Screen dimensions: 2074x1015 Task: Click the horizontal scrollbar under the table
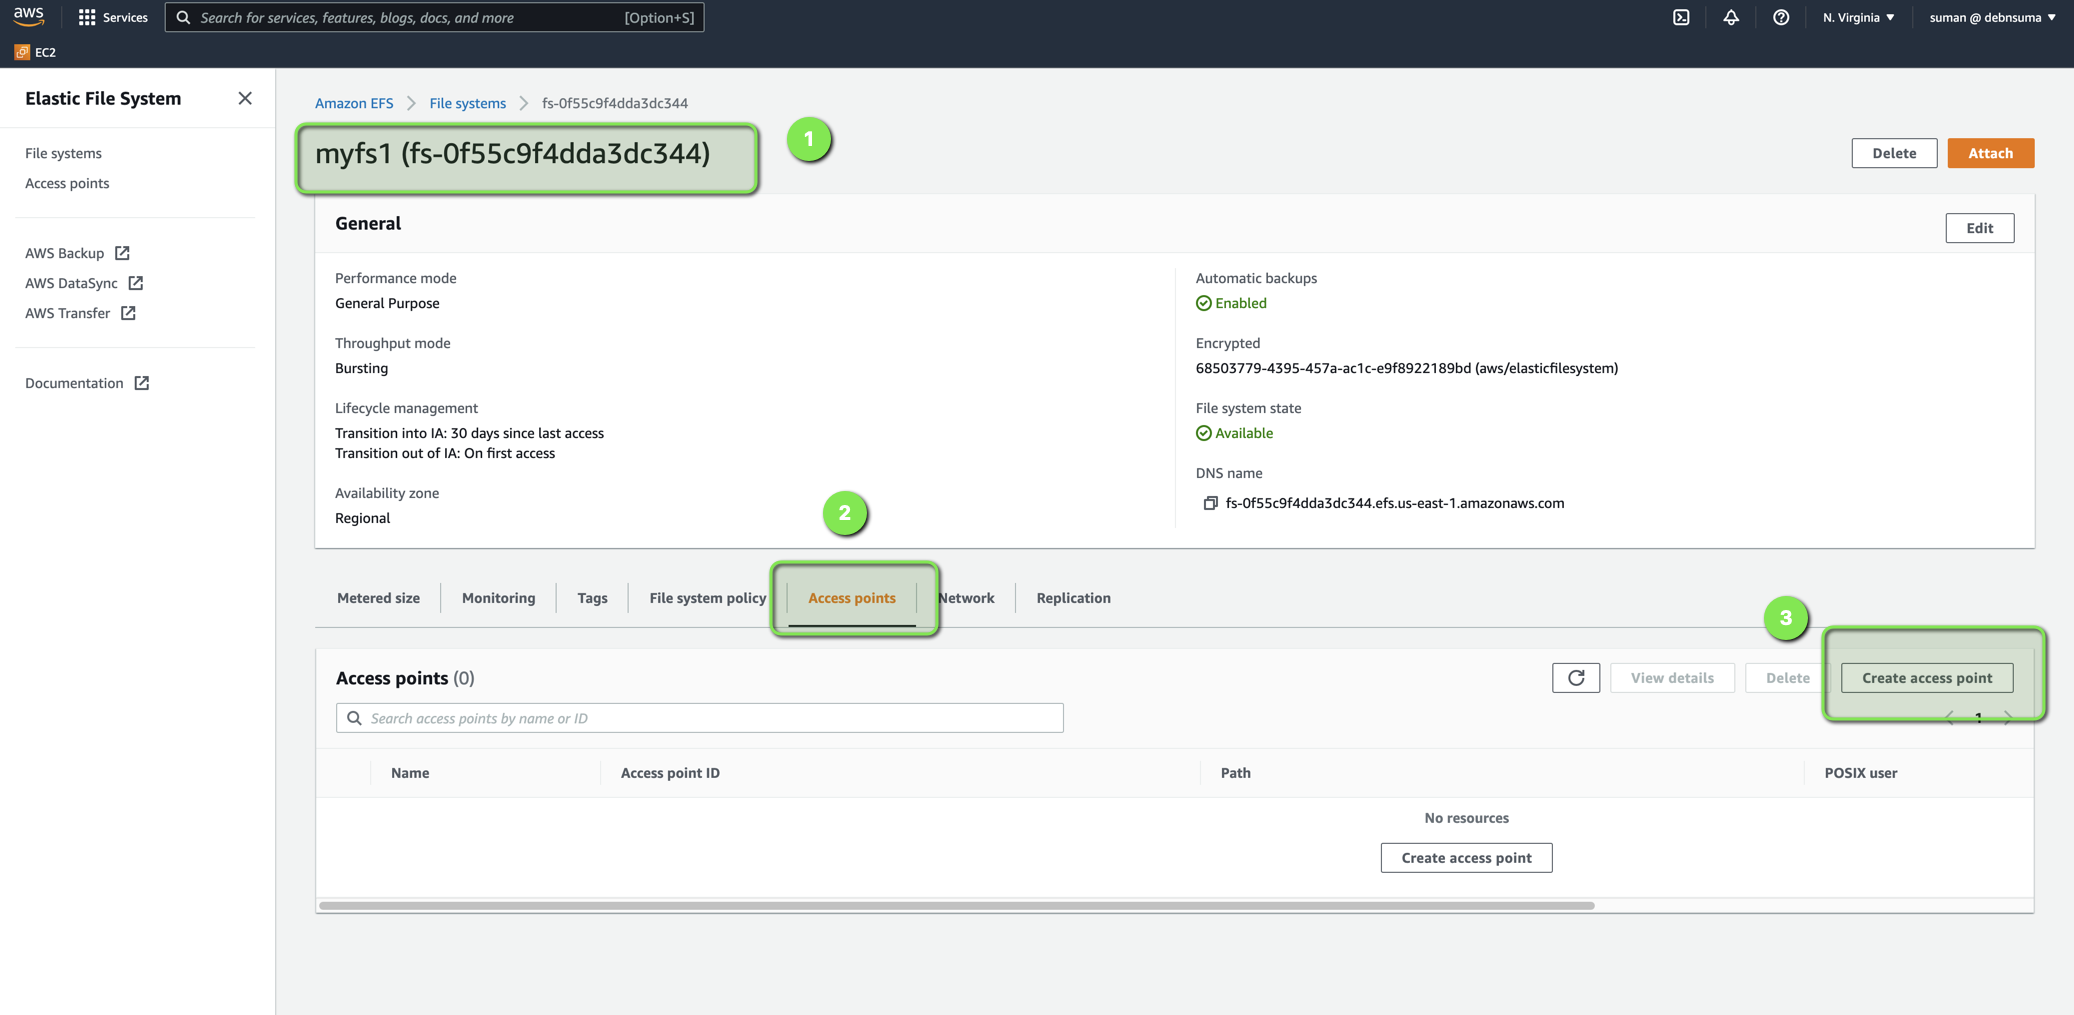pyautogui.click(x=956, y=906)
